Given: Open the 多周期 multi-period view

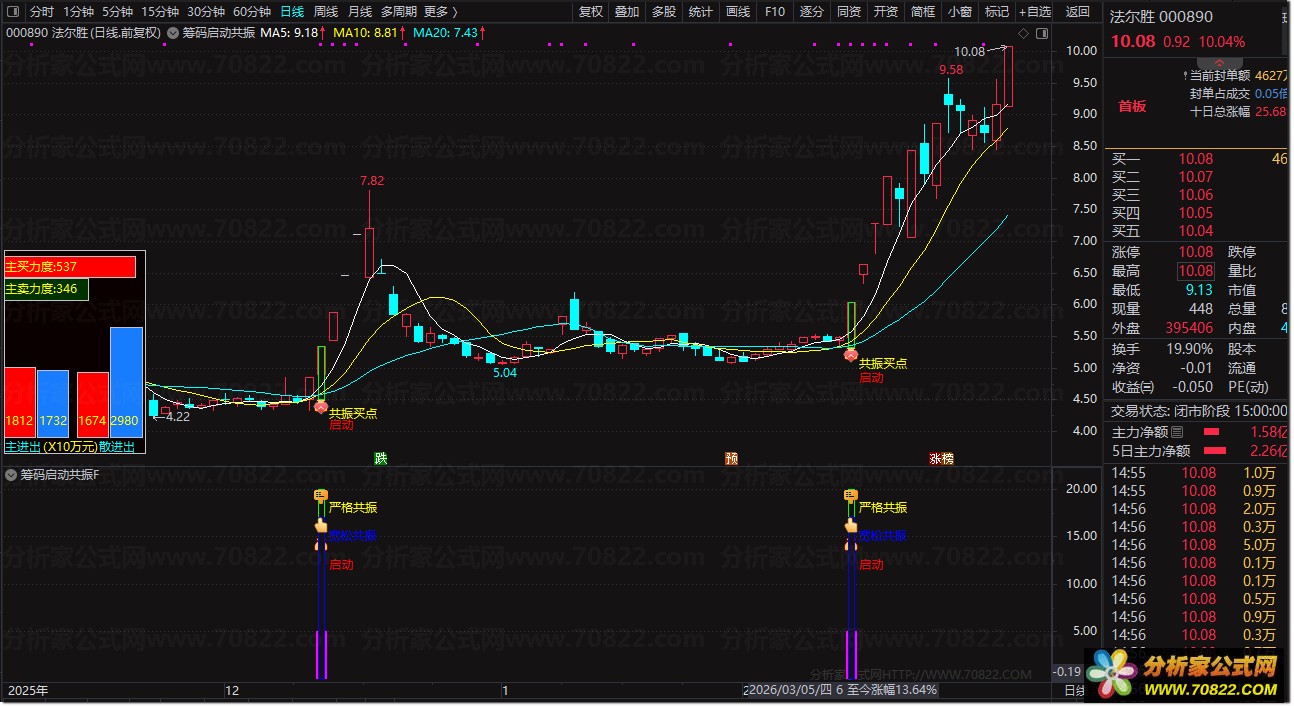Looking at the screenshot, I should click(399, 12).
